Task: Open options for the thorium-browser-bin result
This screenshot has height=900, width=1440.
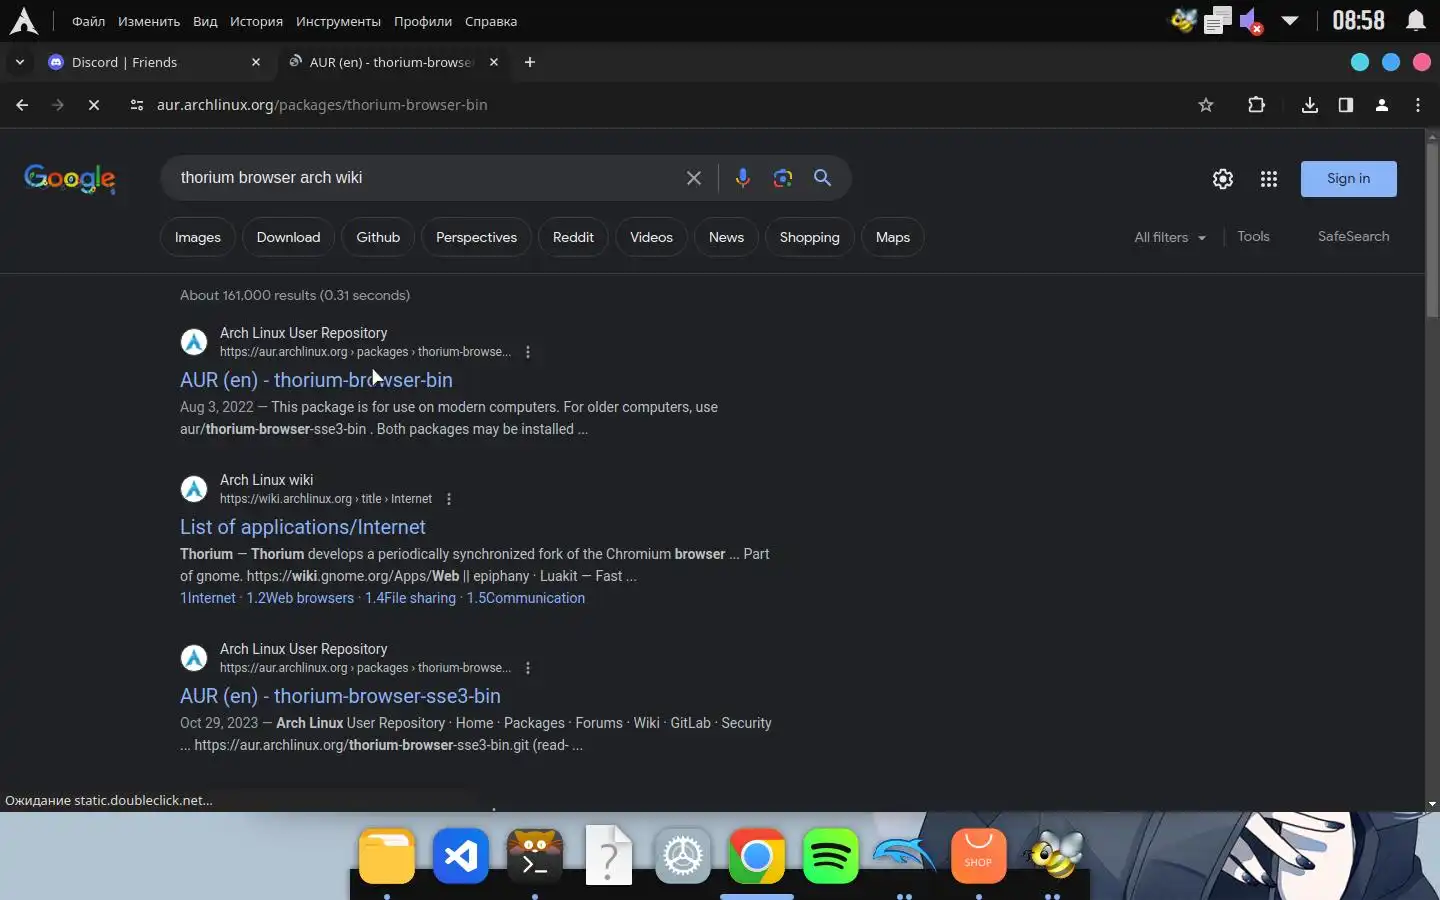Action: pyautogui.click(x=528, y=352)
